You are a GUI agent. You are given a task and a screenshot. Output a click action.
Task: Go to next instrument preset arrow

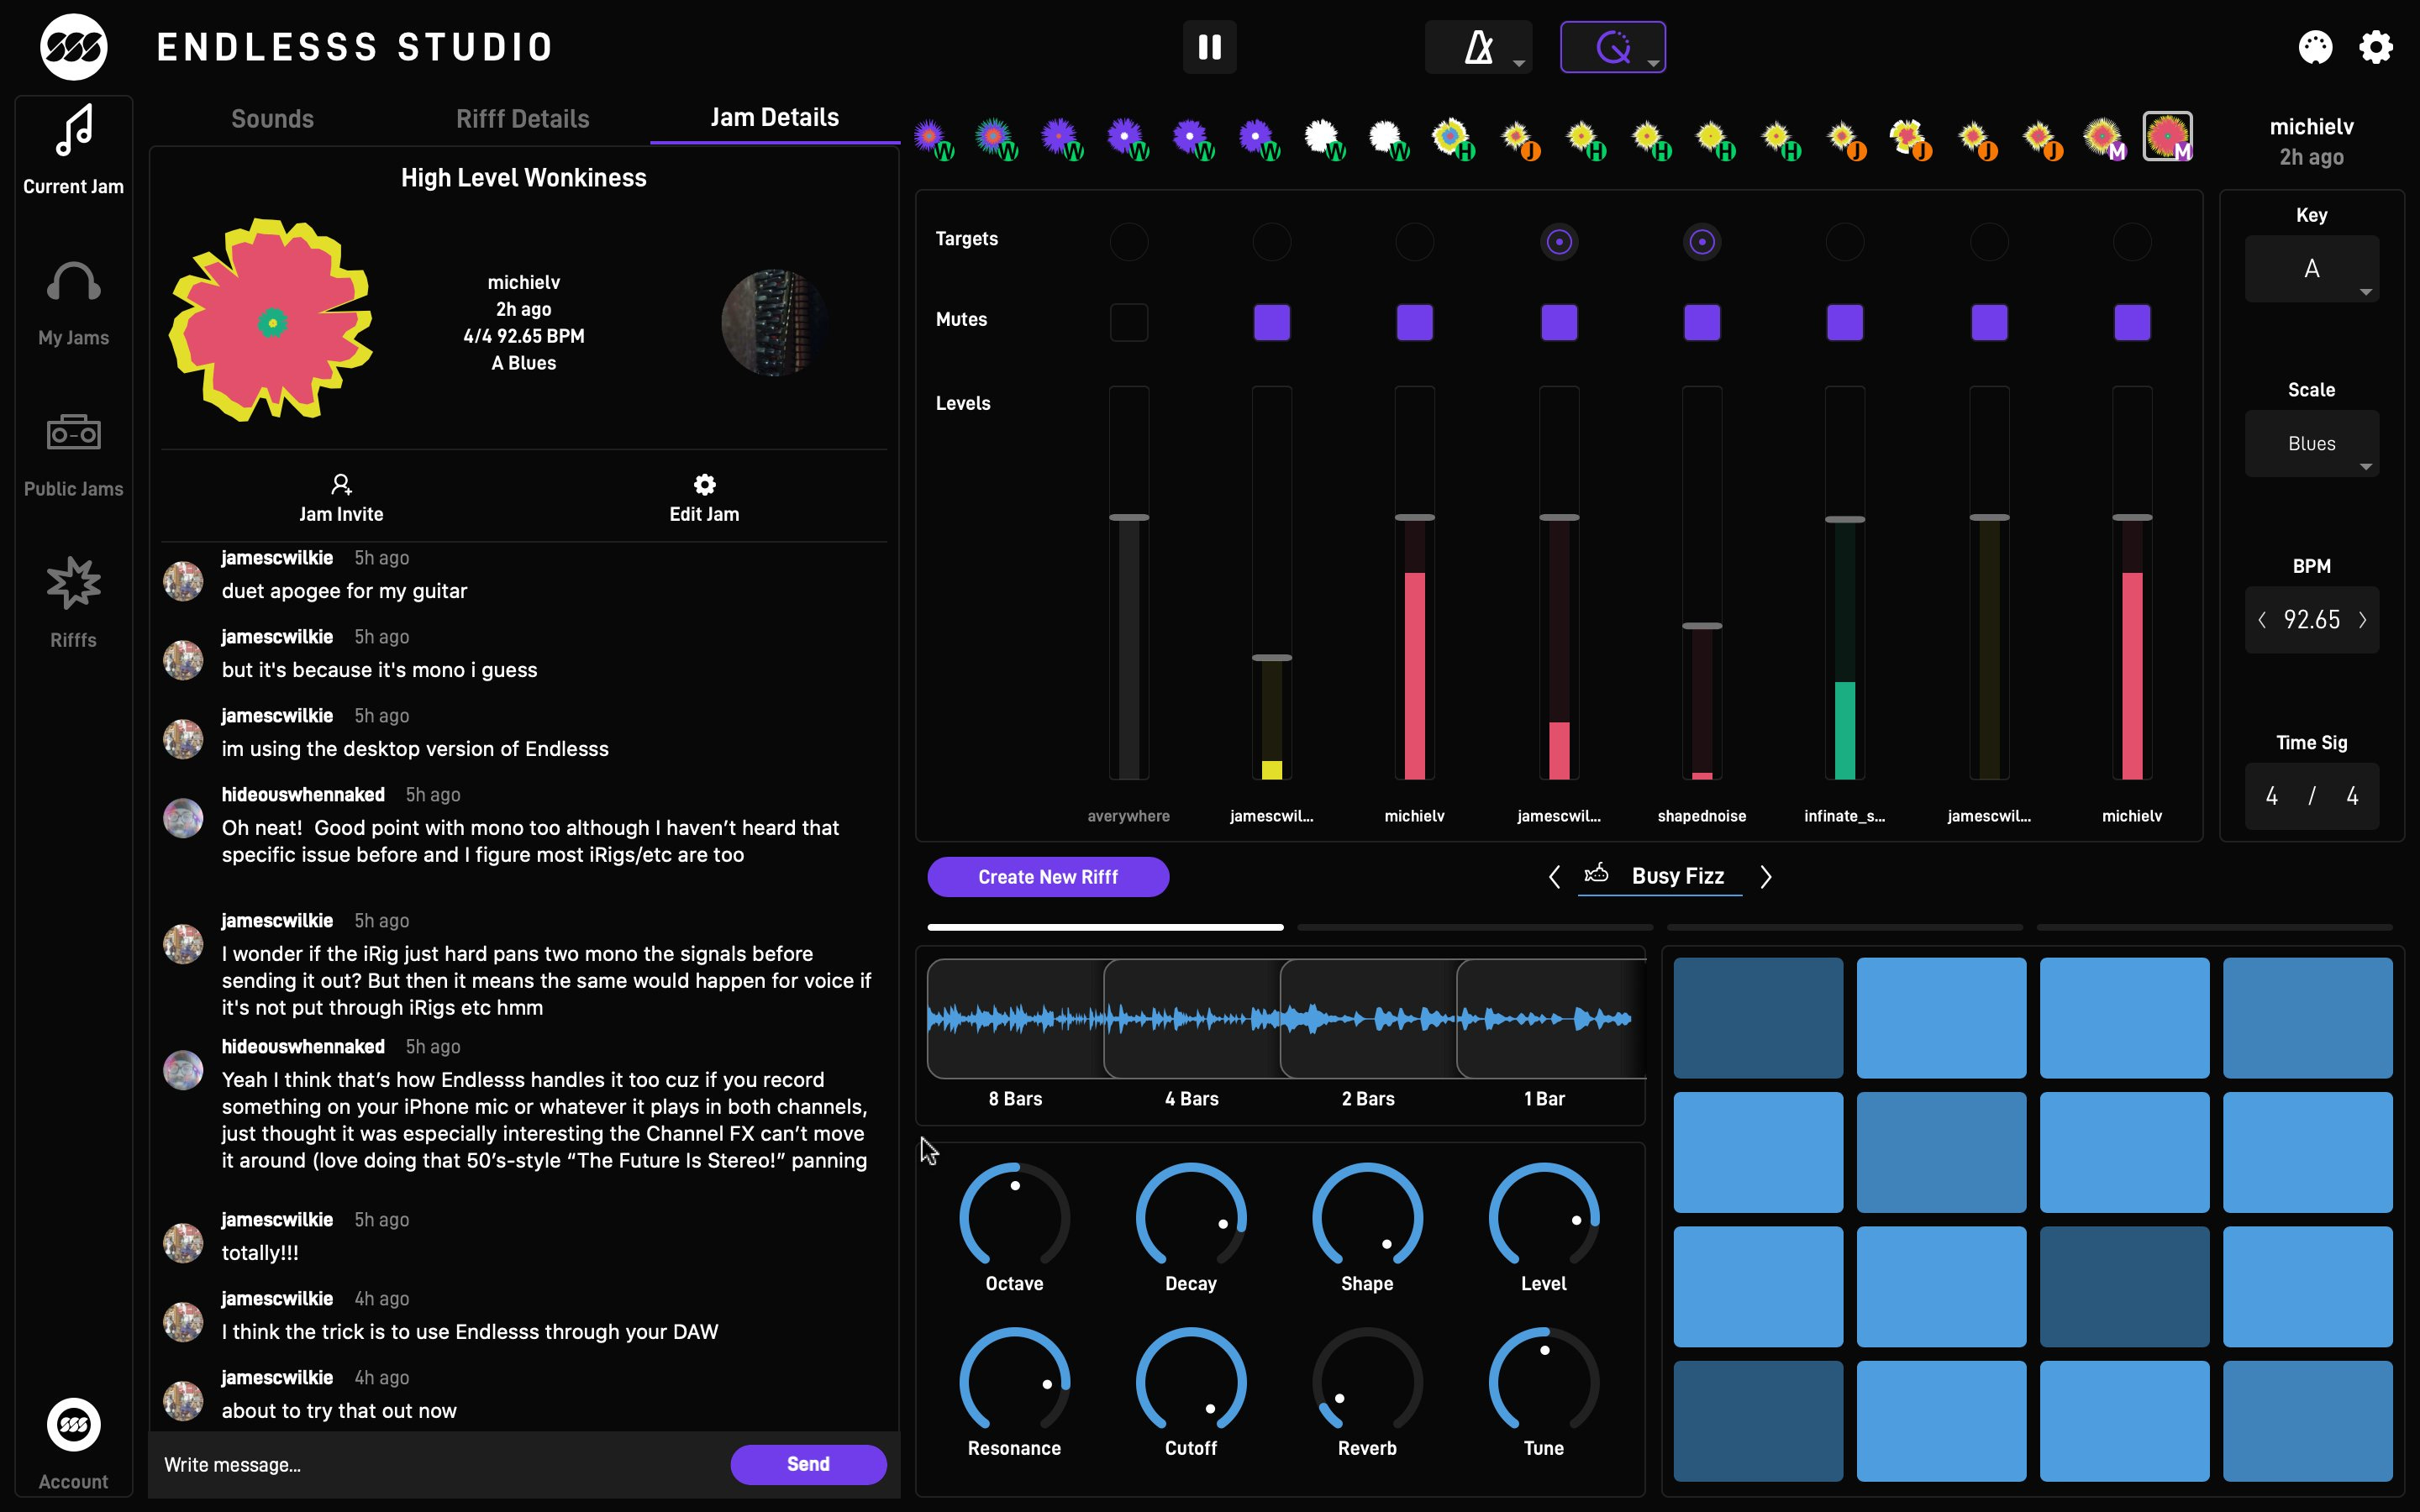coord(1766,877)
